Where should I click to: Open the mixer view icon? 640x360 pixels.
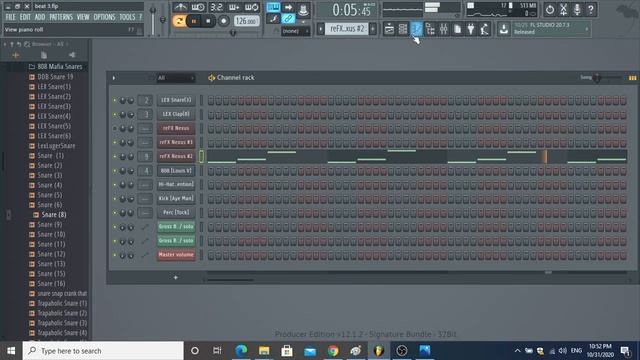[444, 29]
